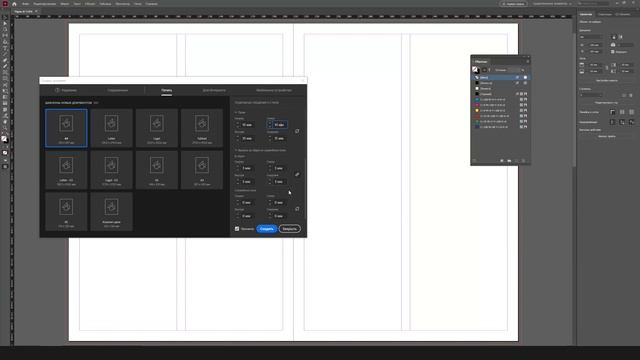
Task: Open the page size preset dropdown
Action: tap(591, 37)
